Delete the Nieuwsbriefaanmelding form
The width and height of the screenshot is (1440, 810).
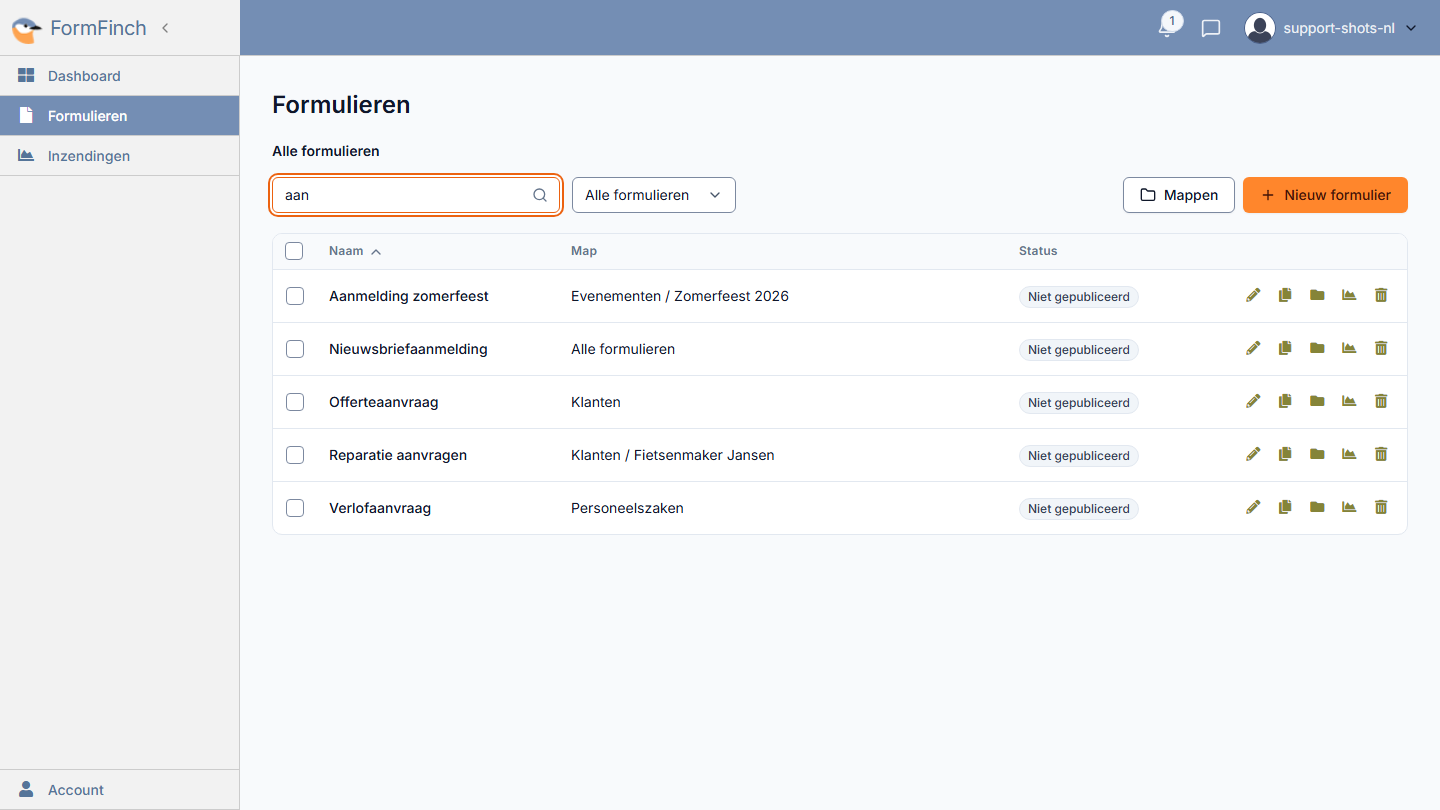click(x=1381, y=348)
